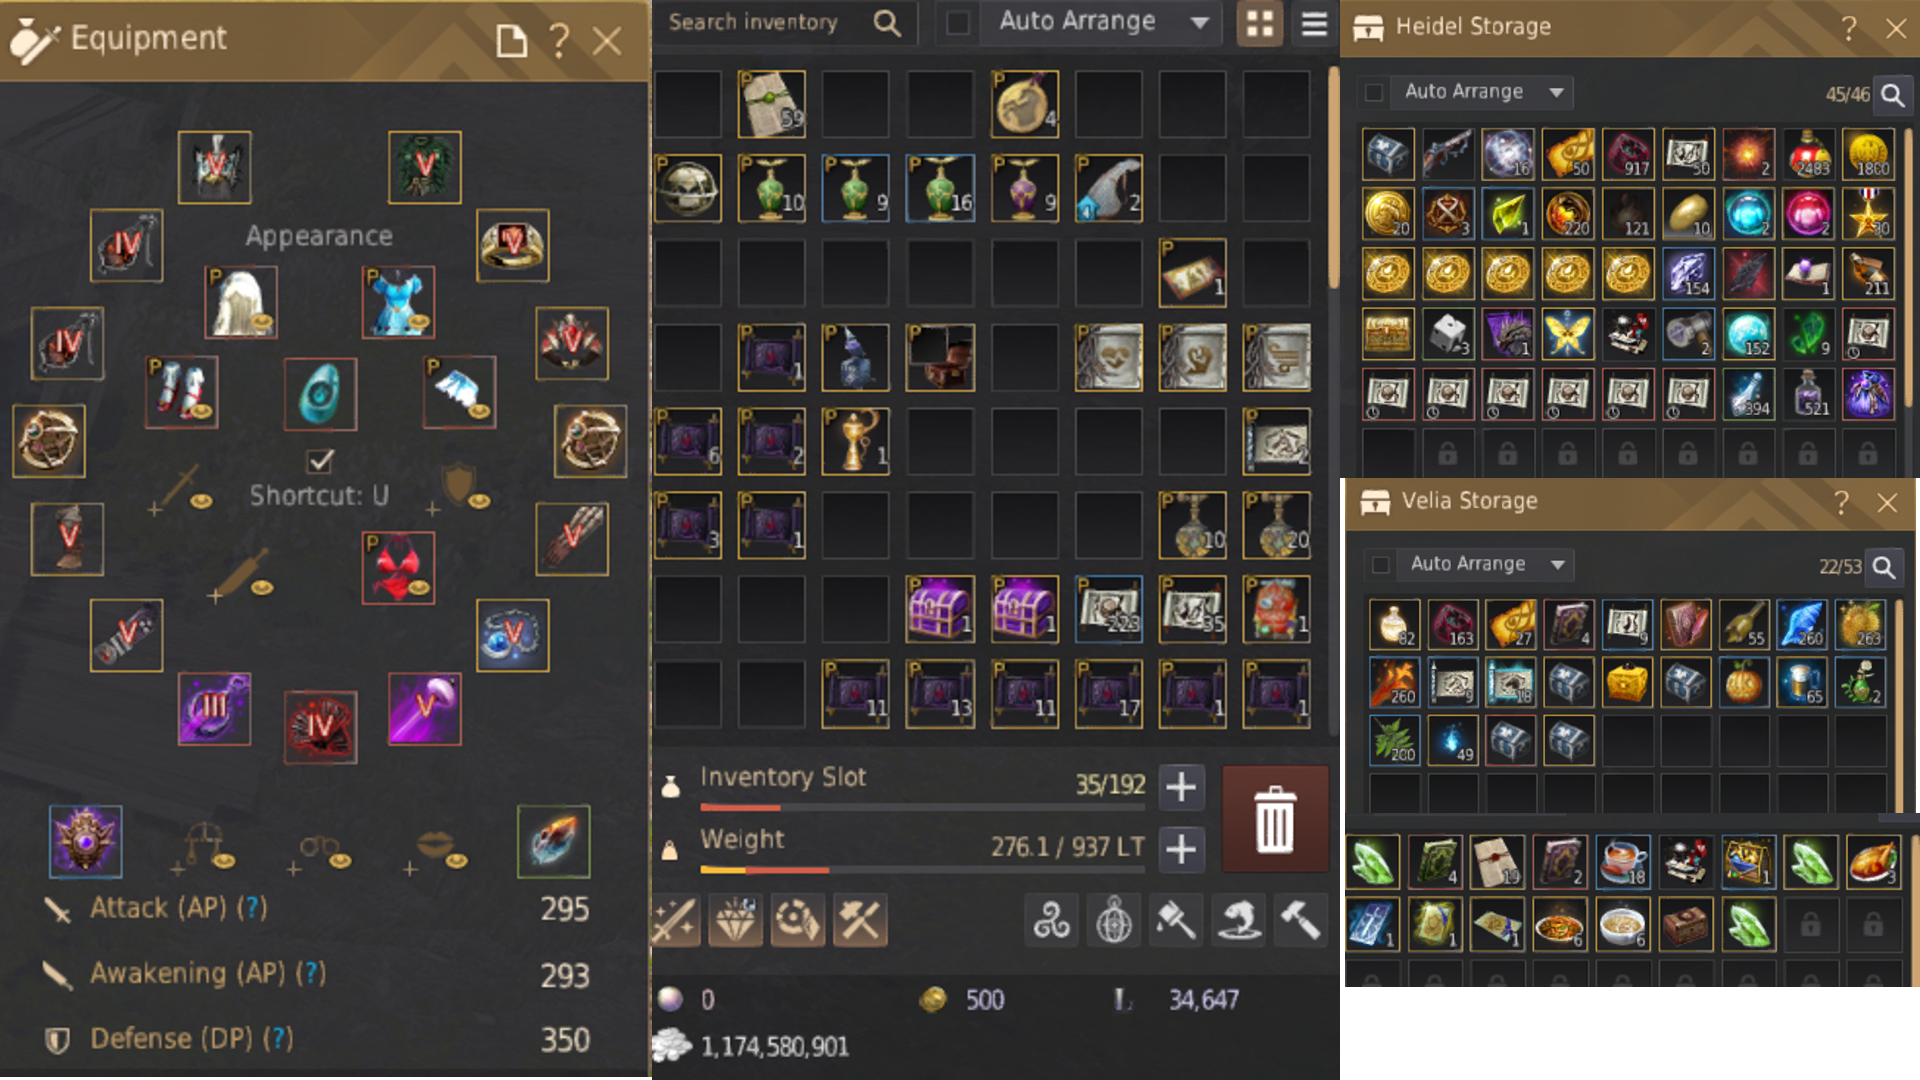Enable inventory Auto Arrange checkbox
The image size is (1920, 1080).
coord(958,22)
